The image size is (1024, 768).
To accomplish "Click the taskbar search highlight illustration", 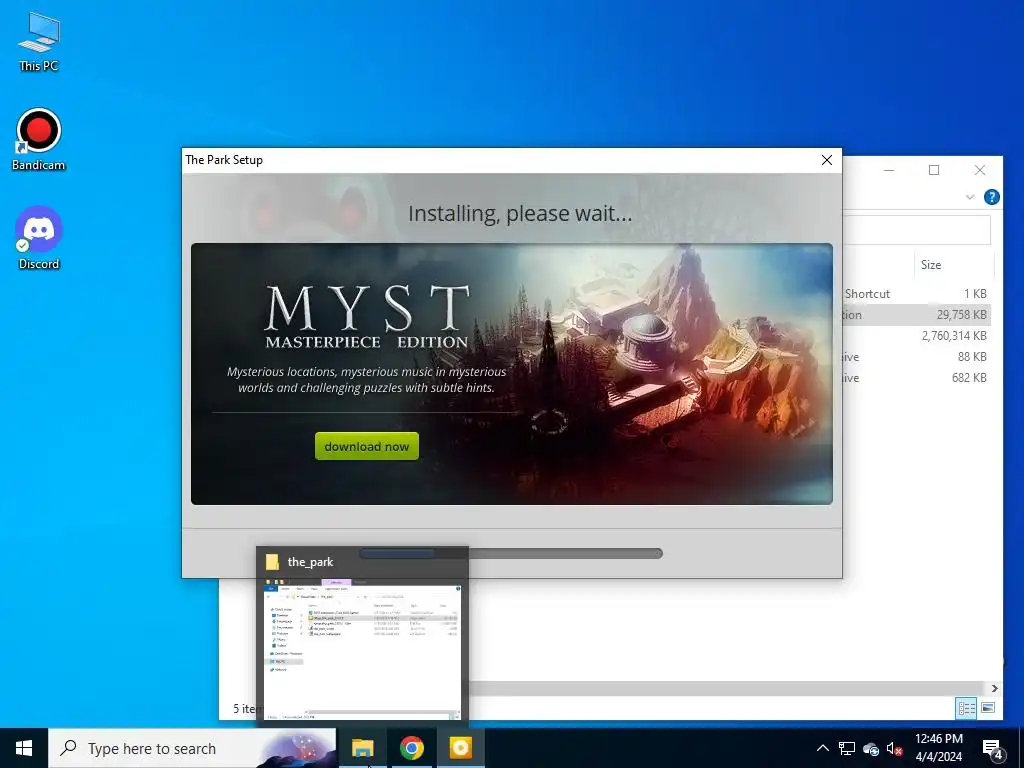I will (x=295, y=748).
